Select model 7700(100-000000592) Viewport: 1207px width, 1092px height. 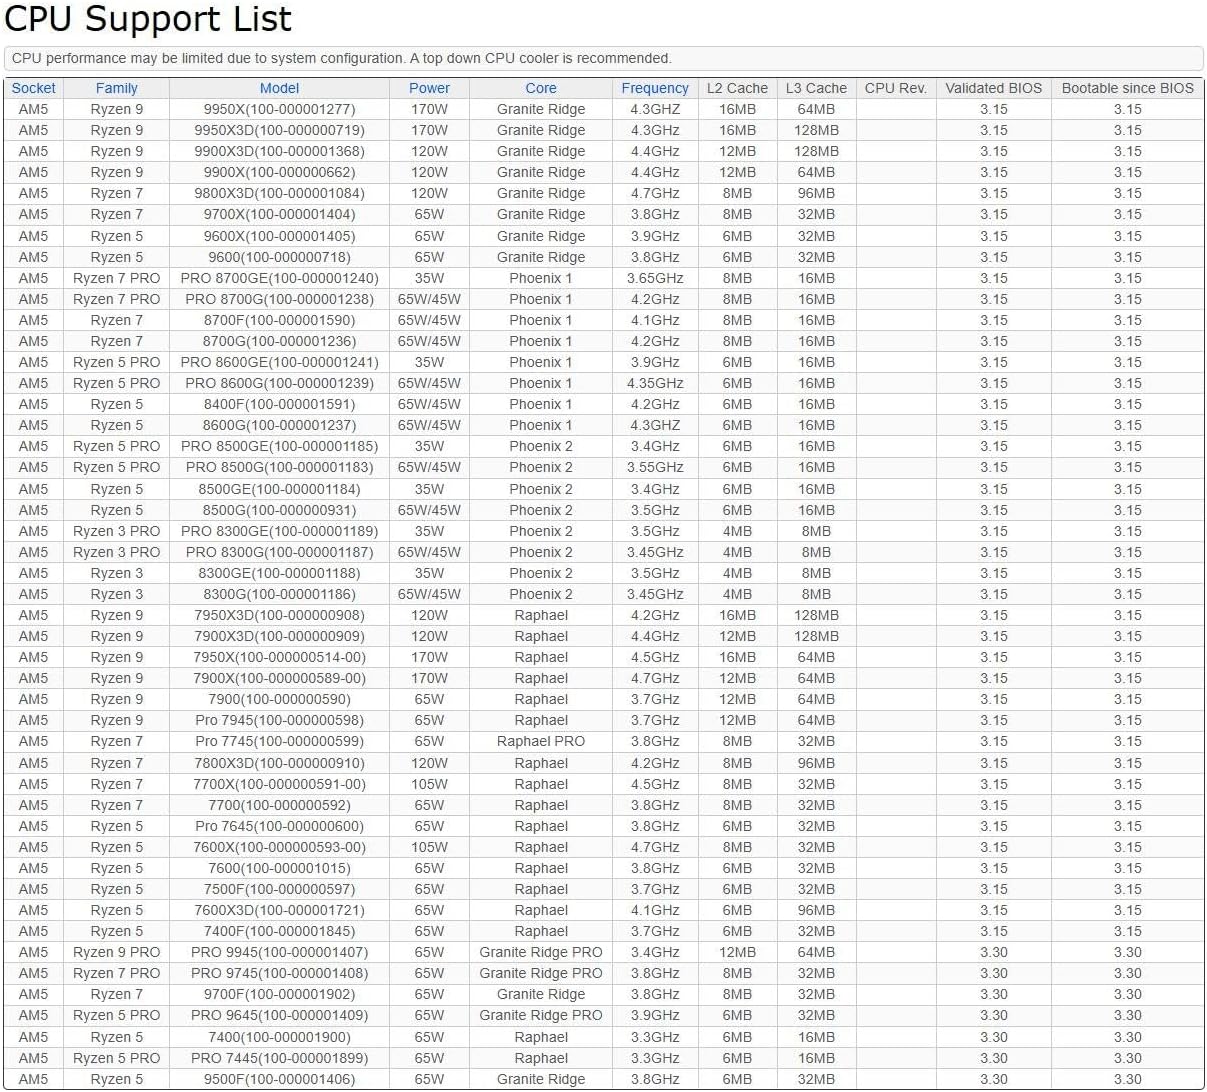279,805
